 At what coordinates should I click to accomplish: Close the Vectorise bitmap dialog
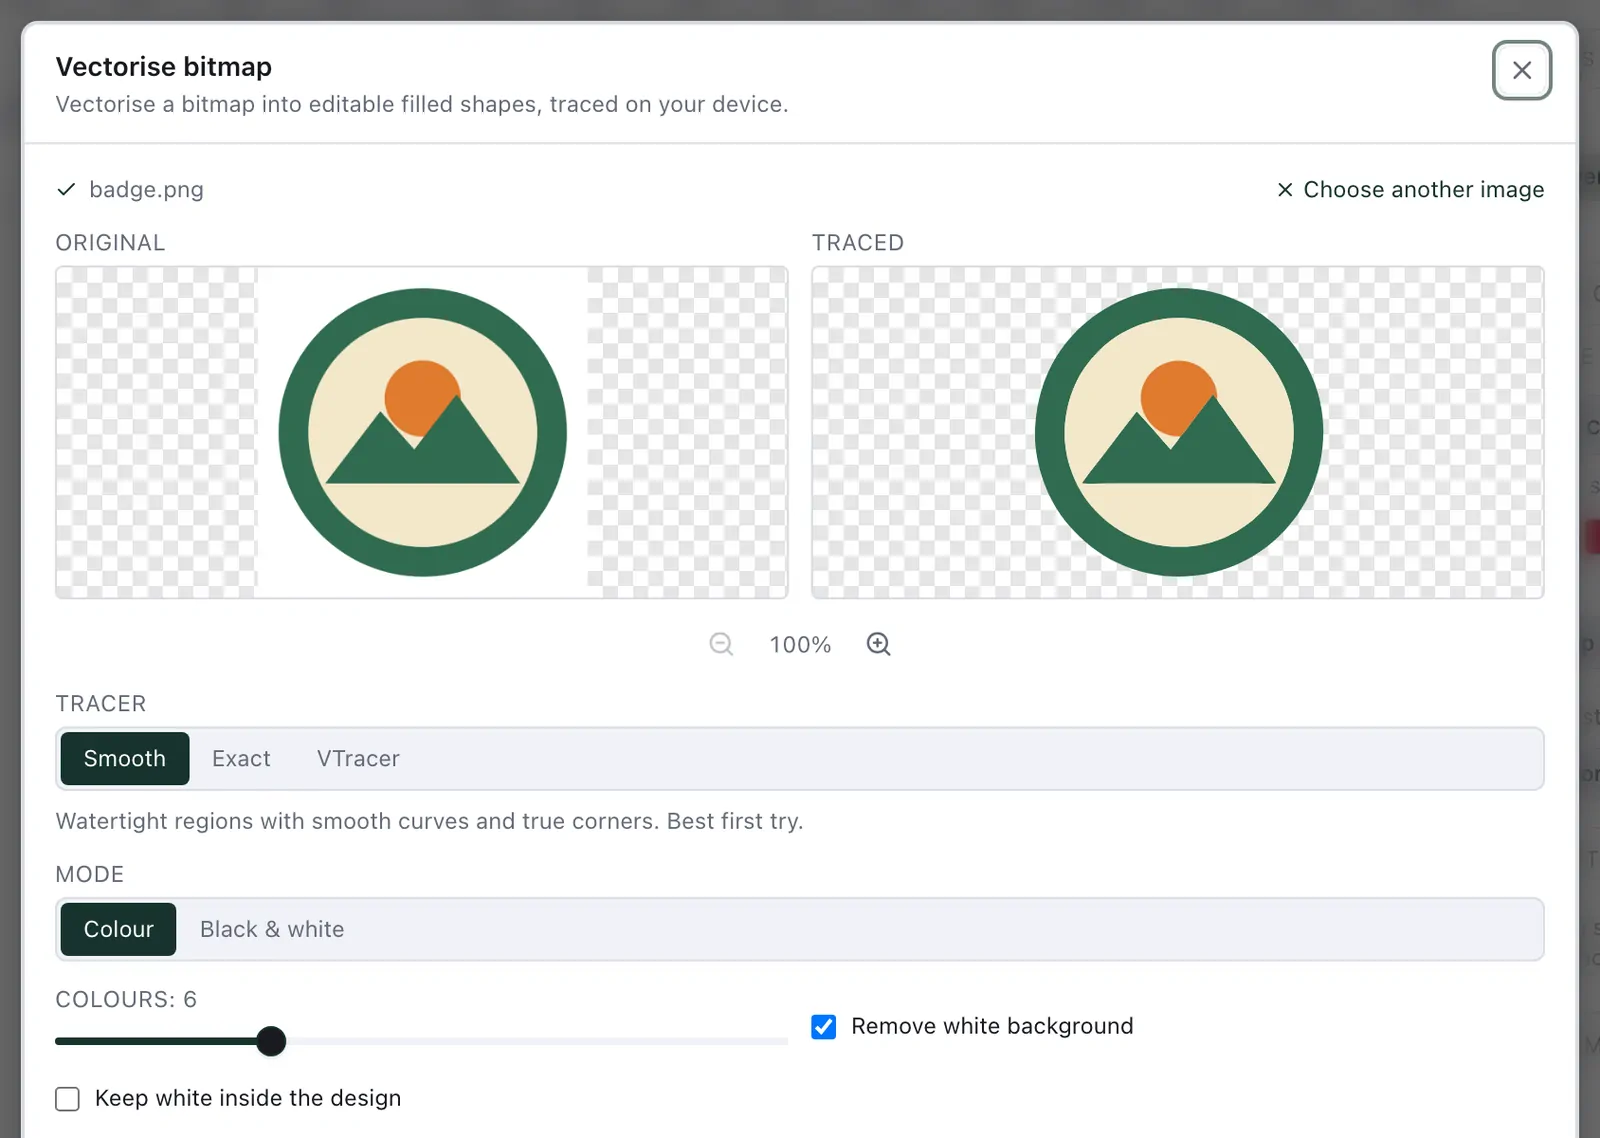(1522, 70)
